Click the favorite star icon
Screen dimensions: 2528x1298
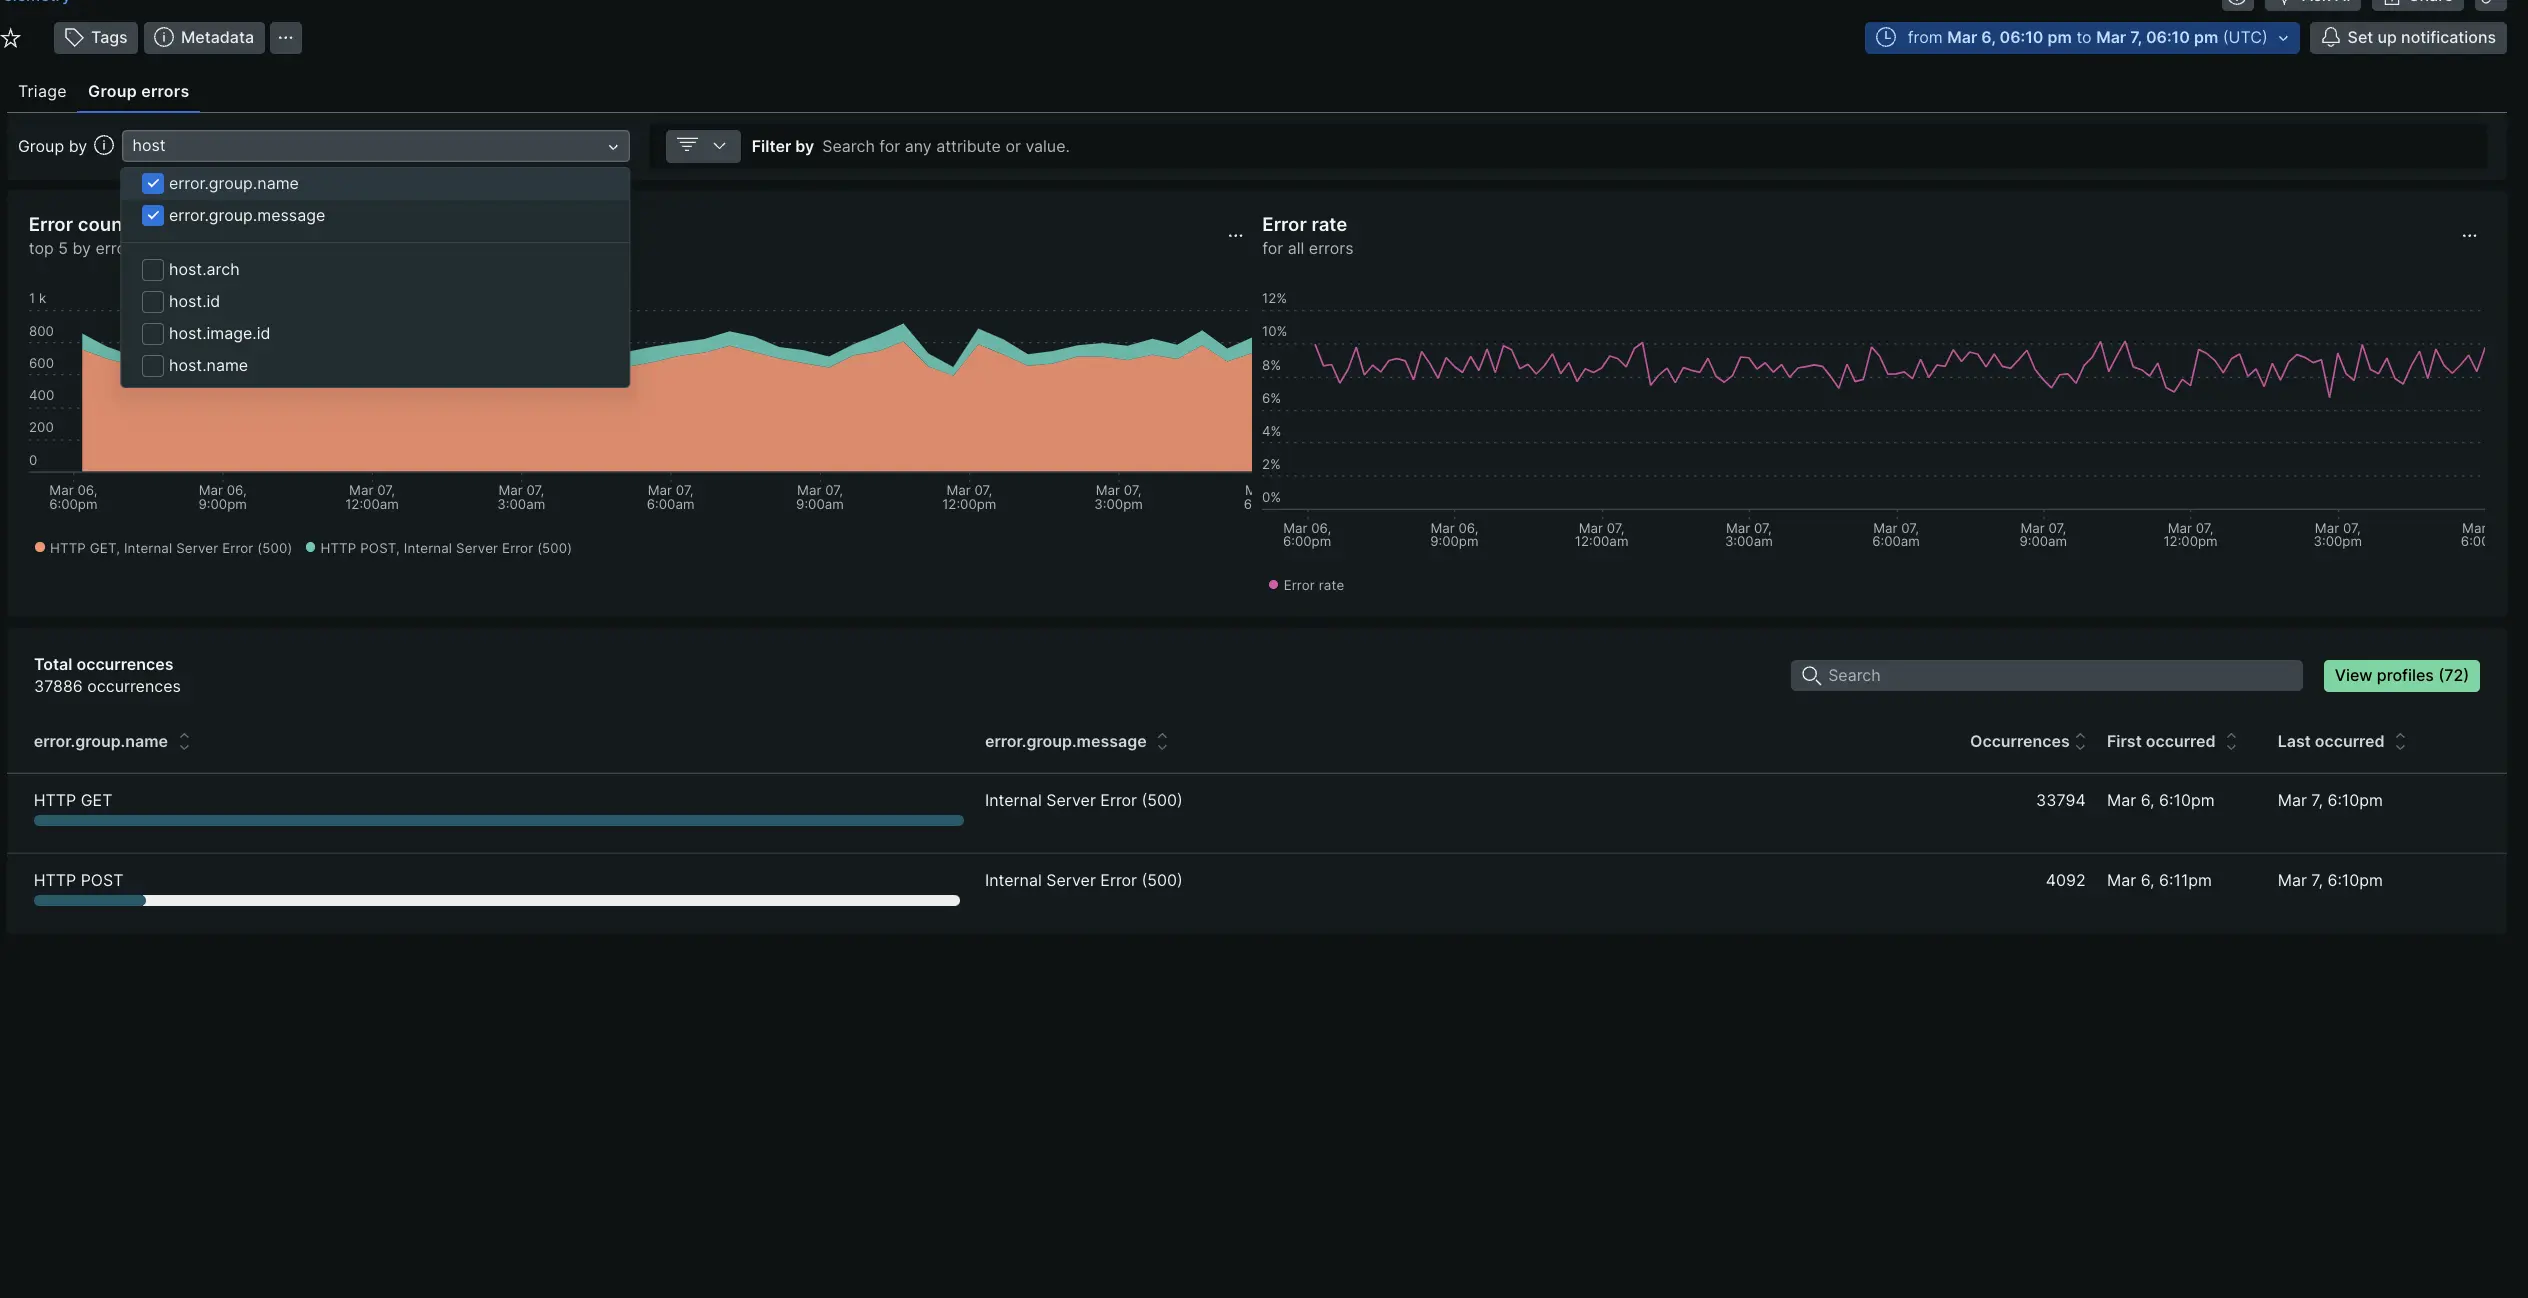tap(11, 38)
